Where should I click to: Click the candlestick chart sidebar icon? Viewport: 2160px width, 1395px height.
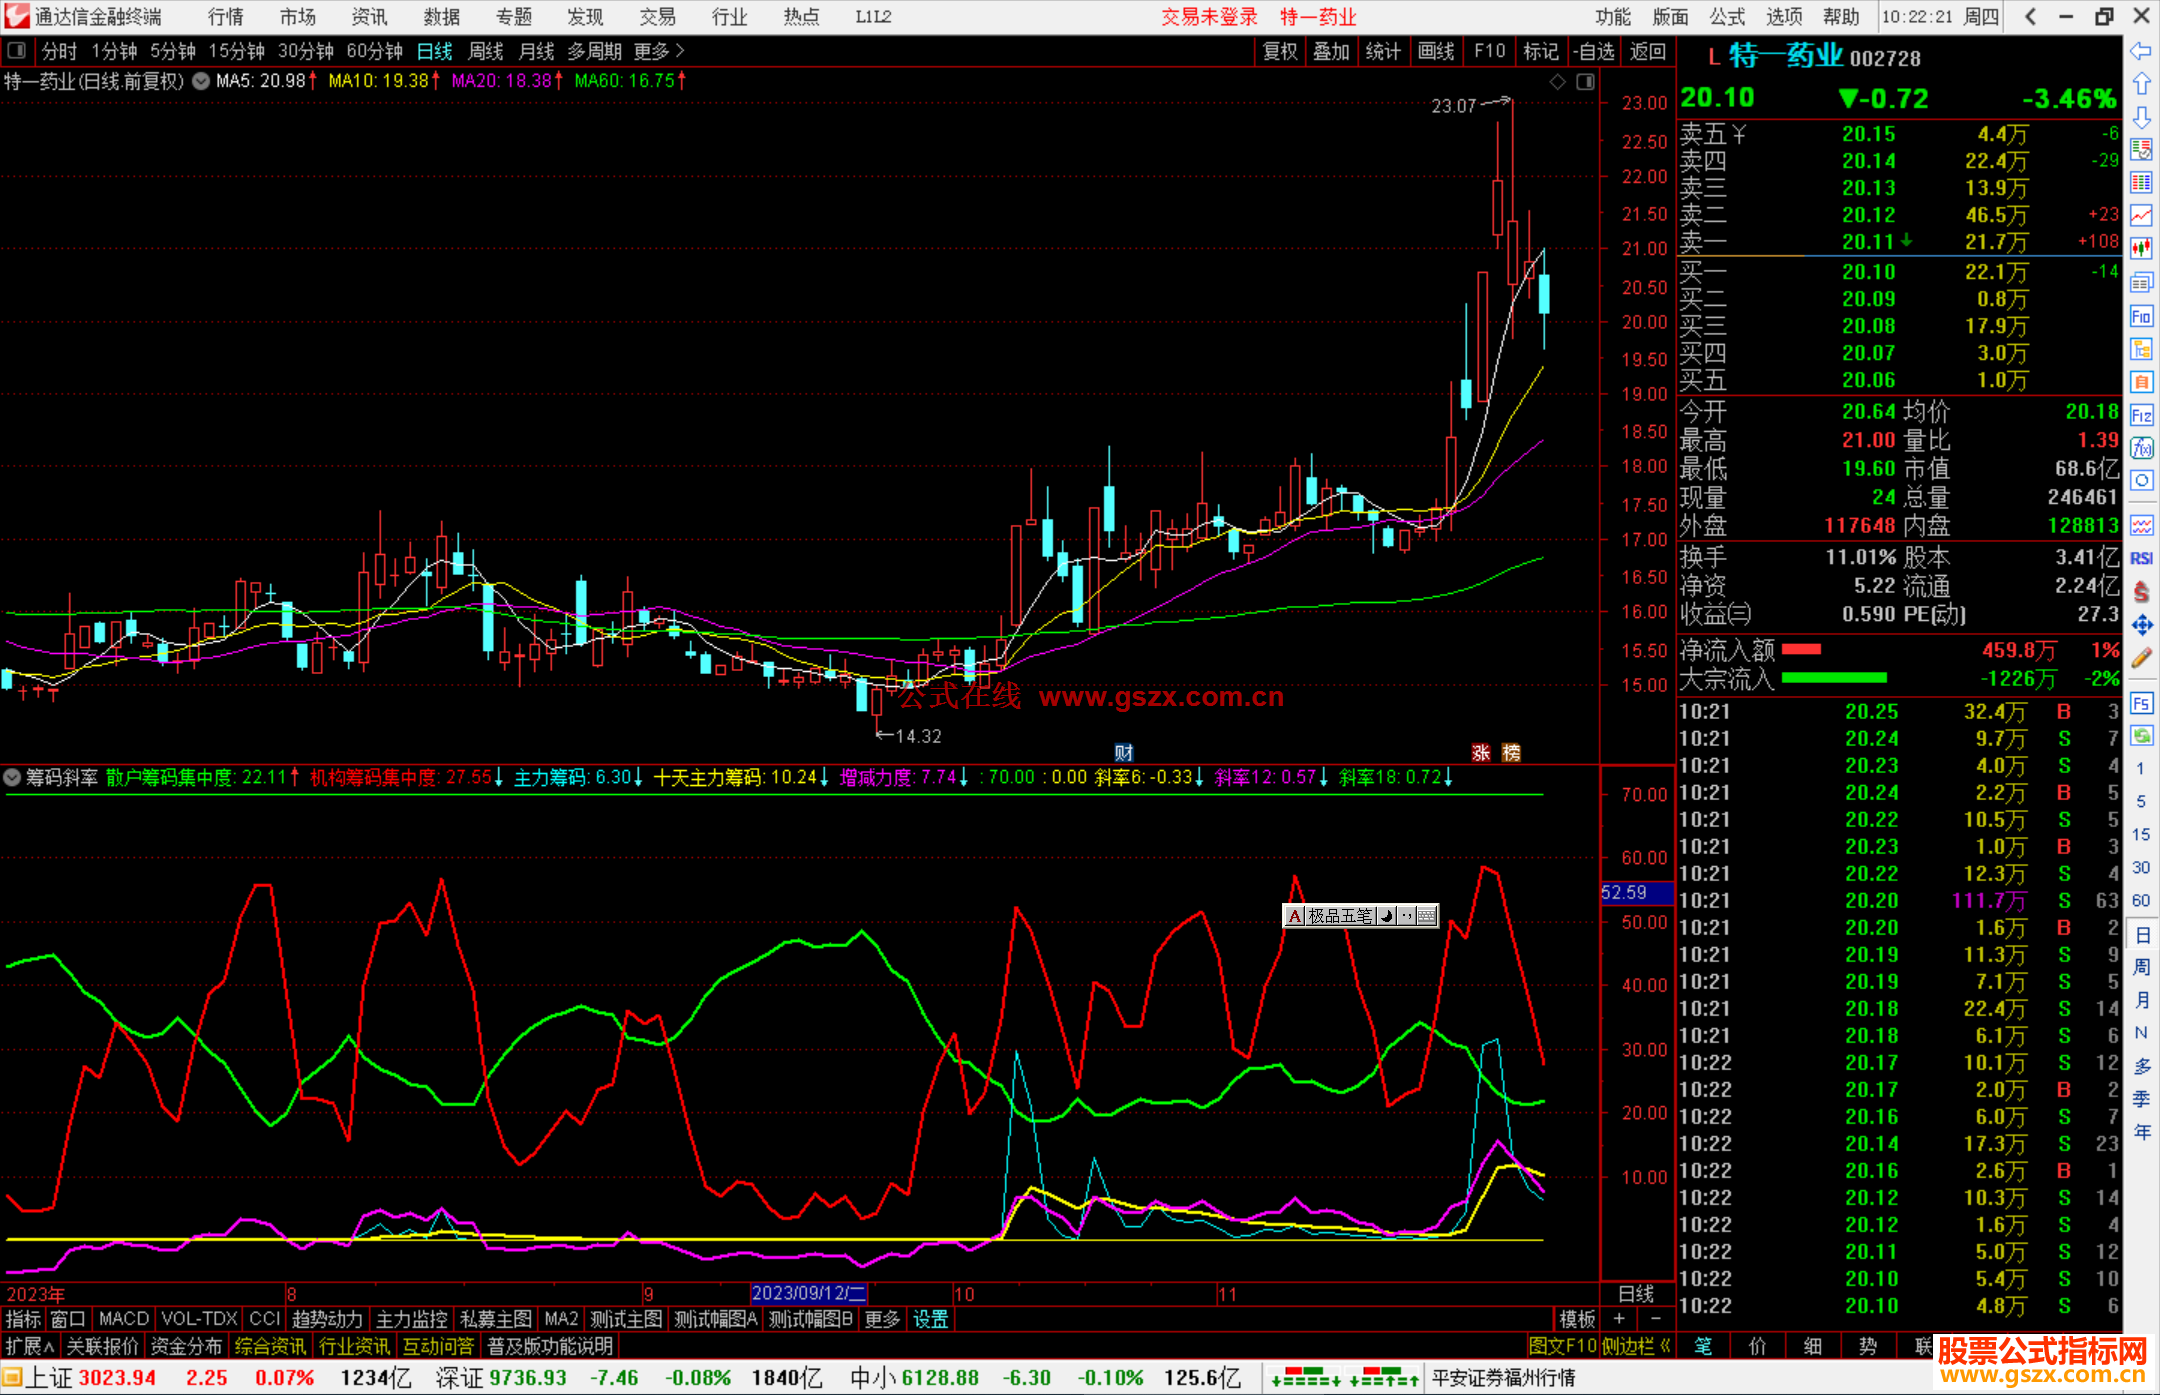(x=2141, y=247)
